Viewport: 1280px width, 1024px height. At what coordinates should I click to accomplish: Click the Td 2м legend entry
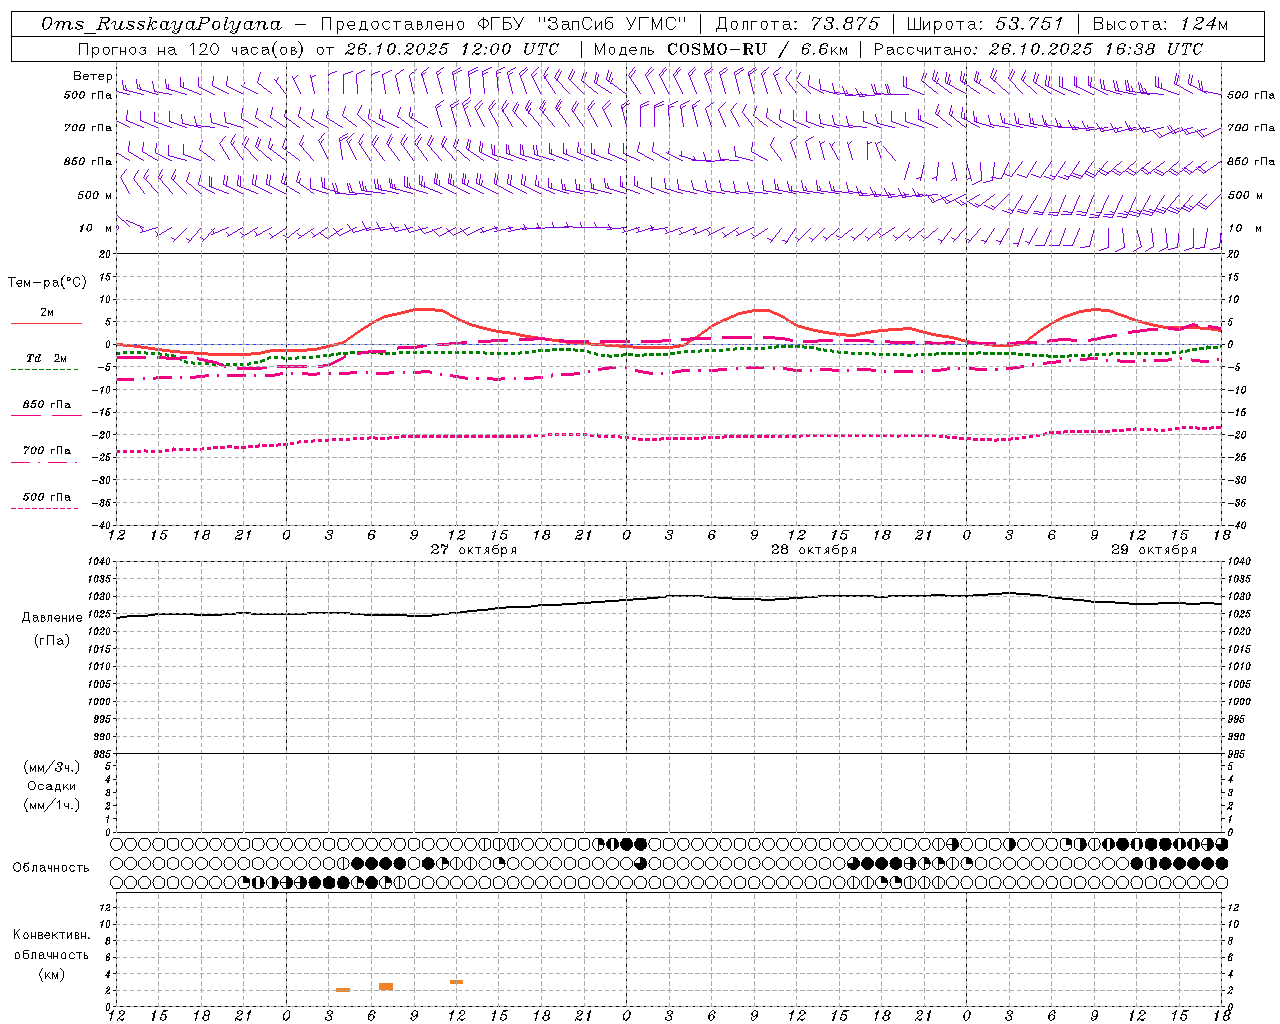coord(47,358)
